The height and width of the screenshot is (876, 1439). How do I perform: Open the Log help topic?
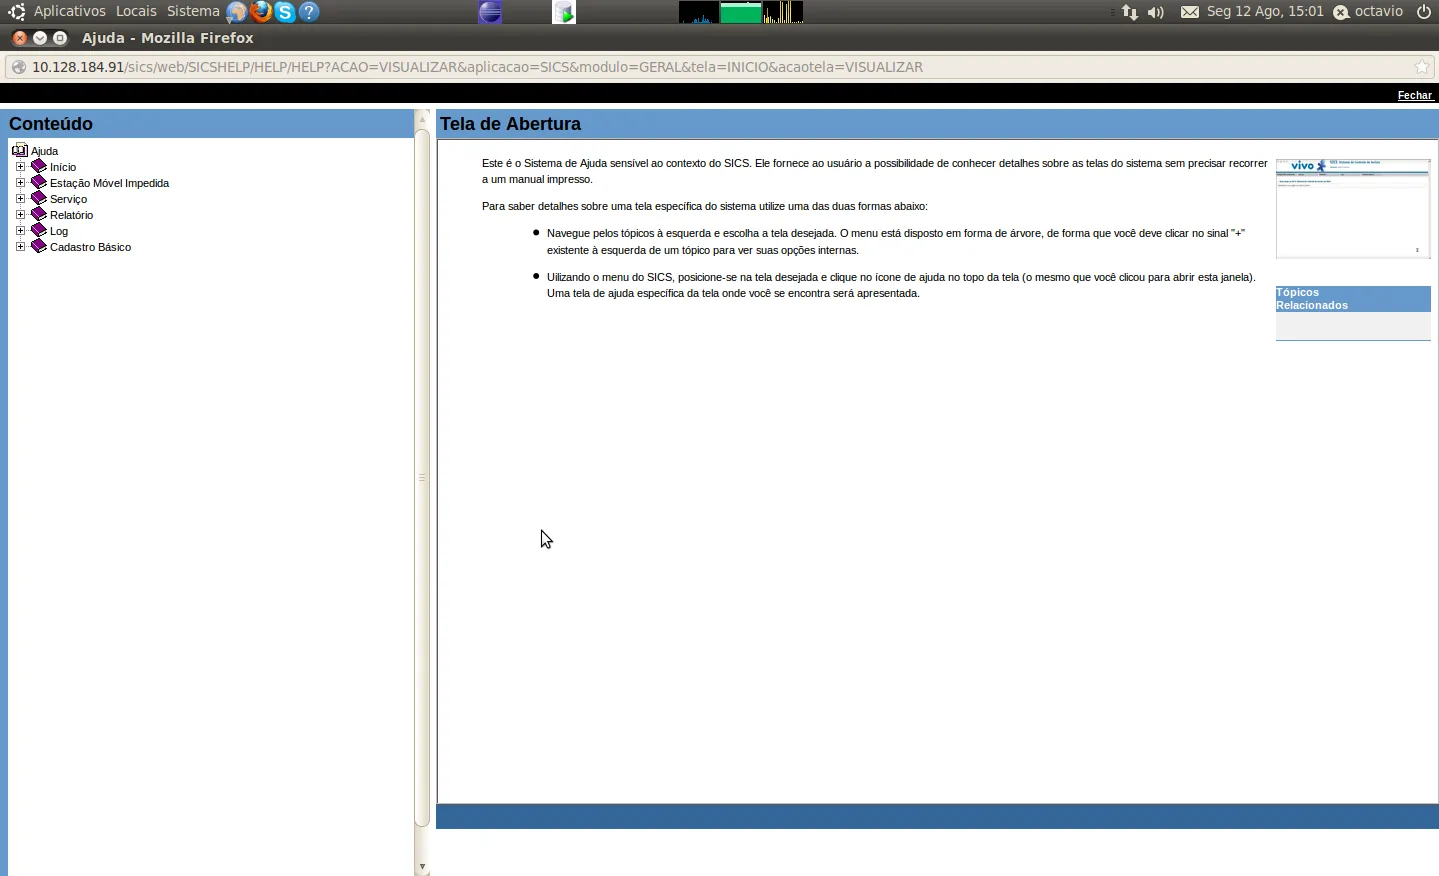(59, 231)
